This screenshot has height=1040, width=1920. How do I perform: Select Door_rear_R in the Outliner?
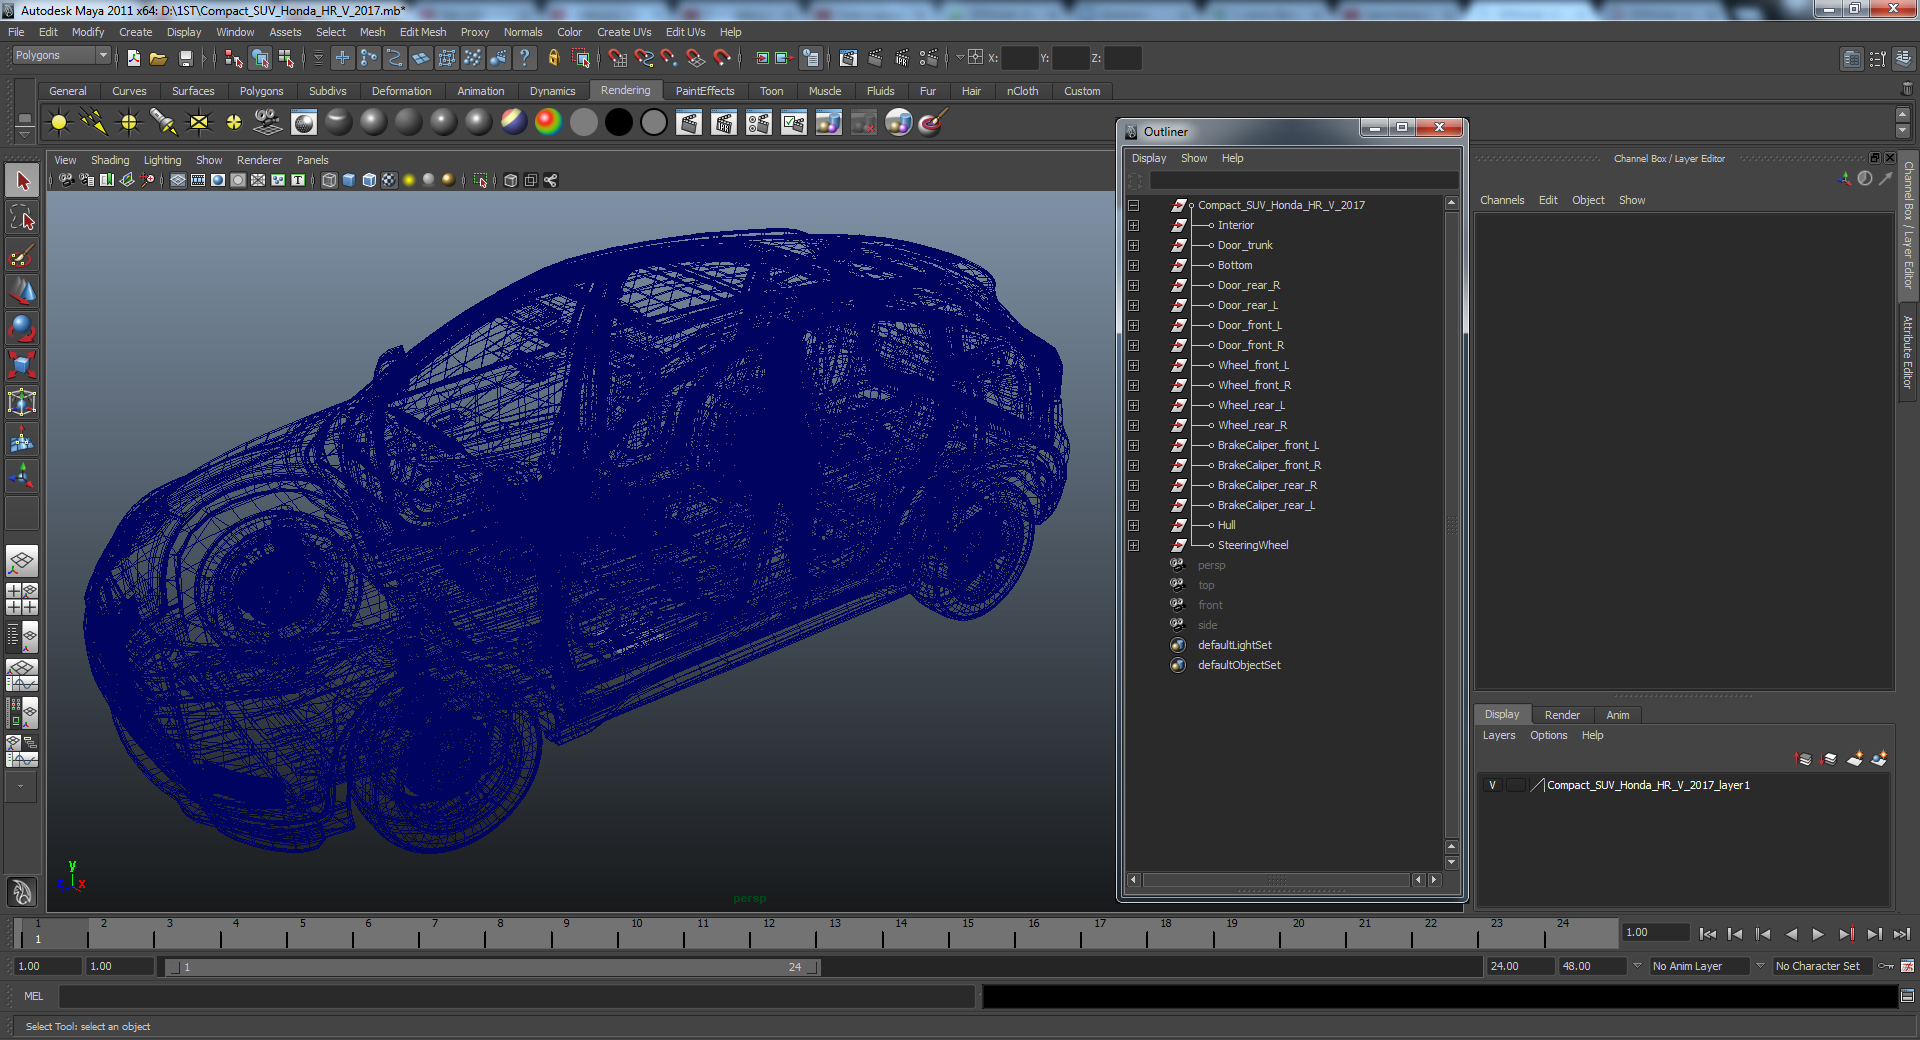[1248, 285]
